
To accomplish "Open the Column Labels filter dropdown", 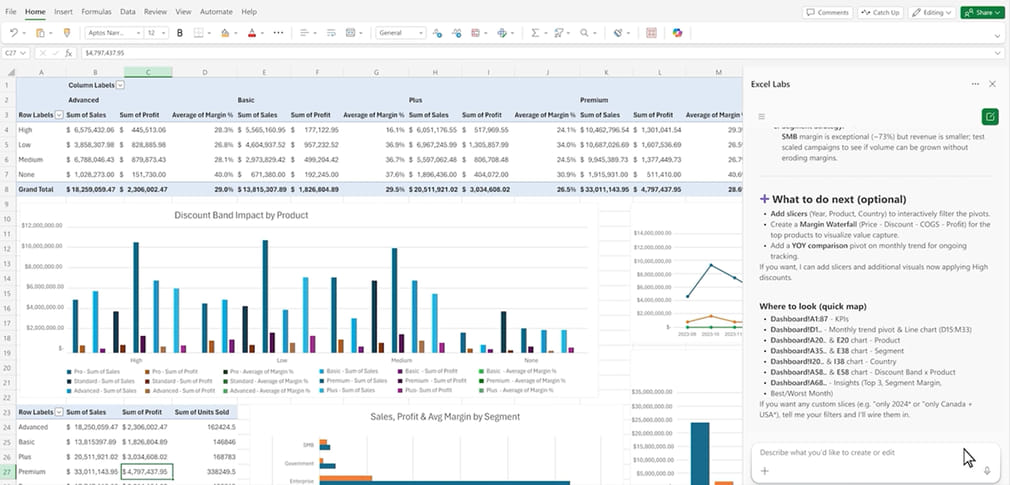I will 121,86.
